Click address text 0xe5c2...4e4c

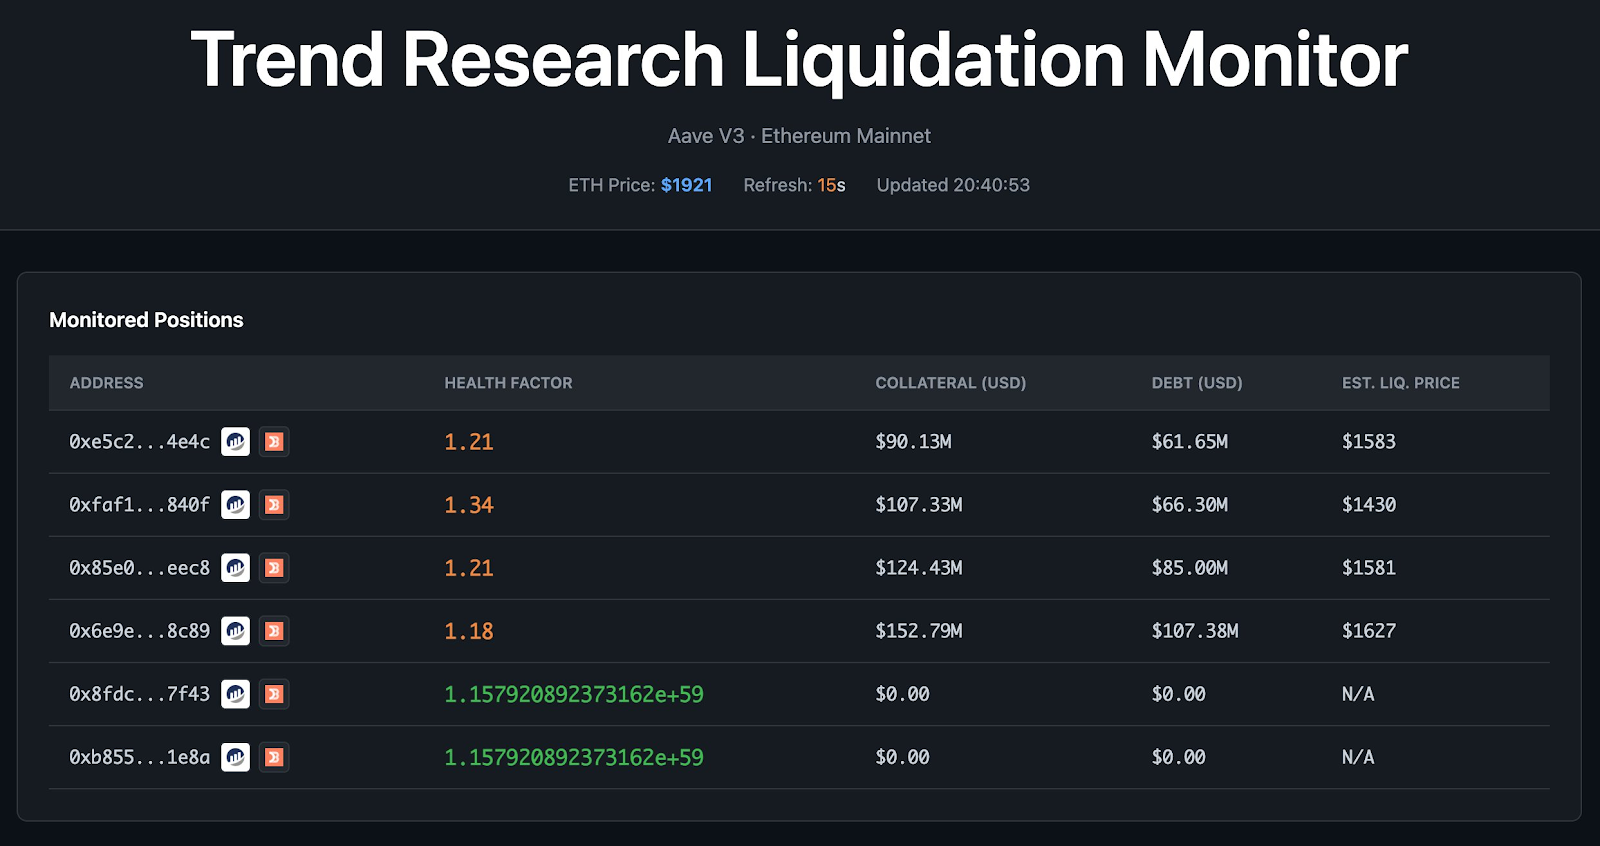pos(139,442)
